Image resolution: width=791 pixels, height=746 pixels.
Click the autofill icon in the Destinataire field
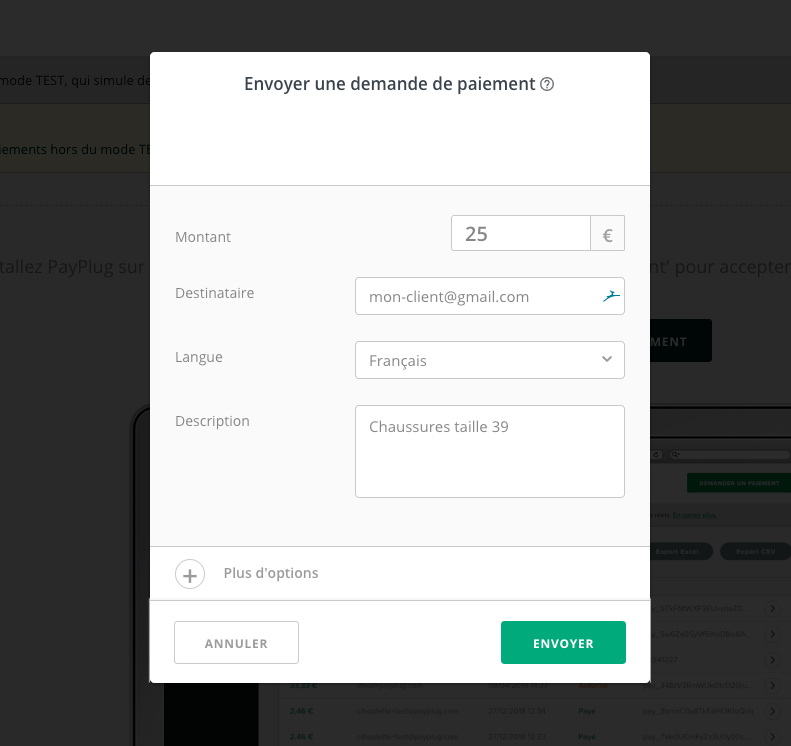click(x=610, y=296)
